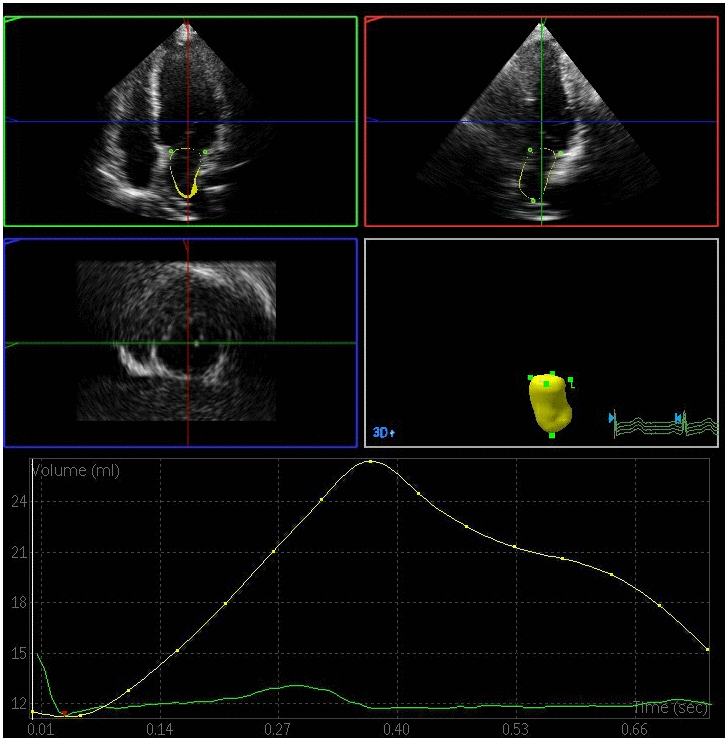Select the last yellow point ending the volume curve
Image resolution: width=728 pixels, height=741 pixels.
coord(707,650)
